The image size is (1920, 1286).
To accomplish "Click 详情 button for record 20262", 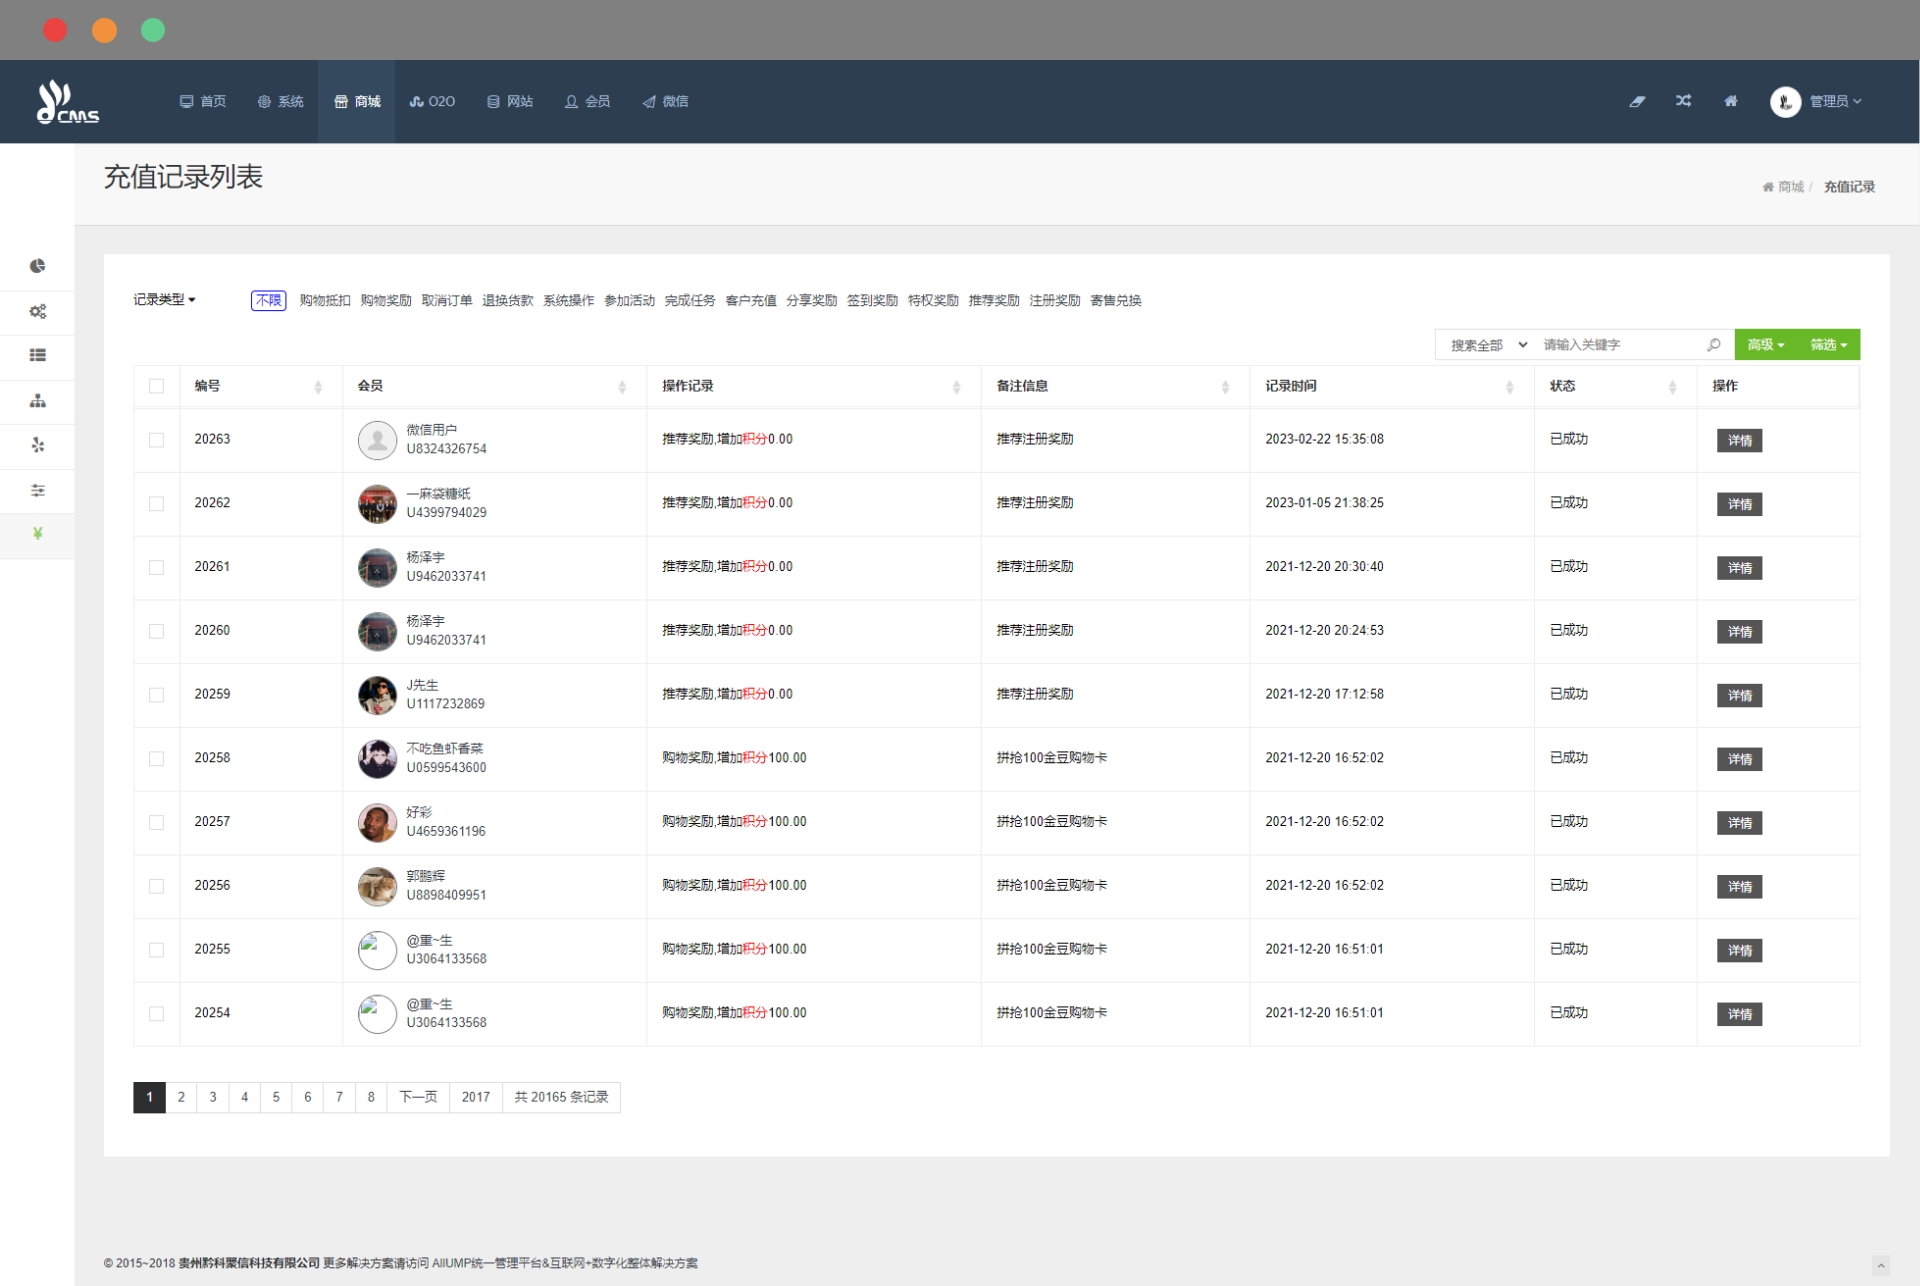I will 1739,504.
